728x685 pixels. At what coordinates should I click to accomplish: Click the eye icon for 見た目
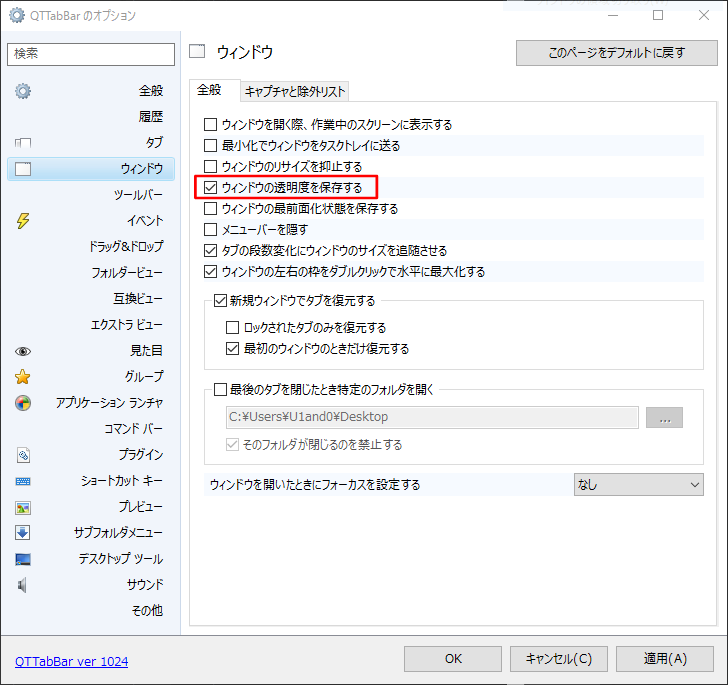pyautogui.click(x=23, y=351)
